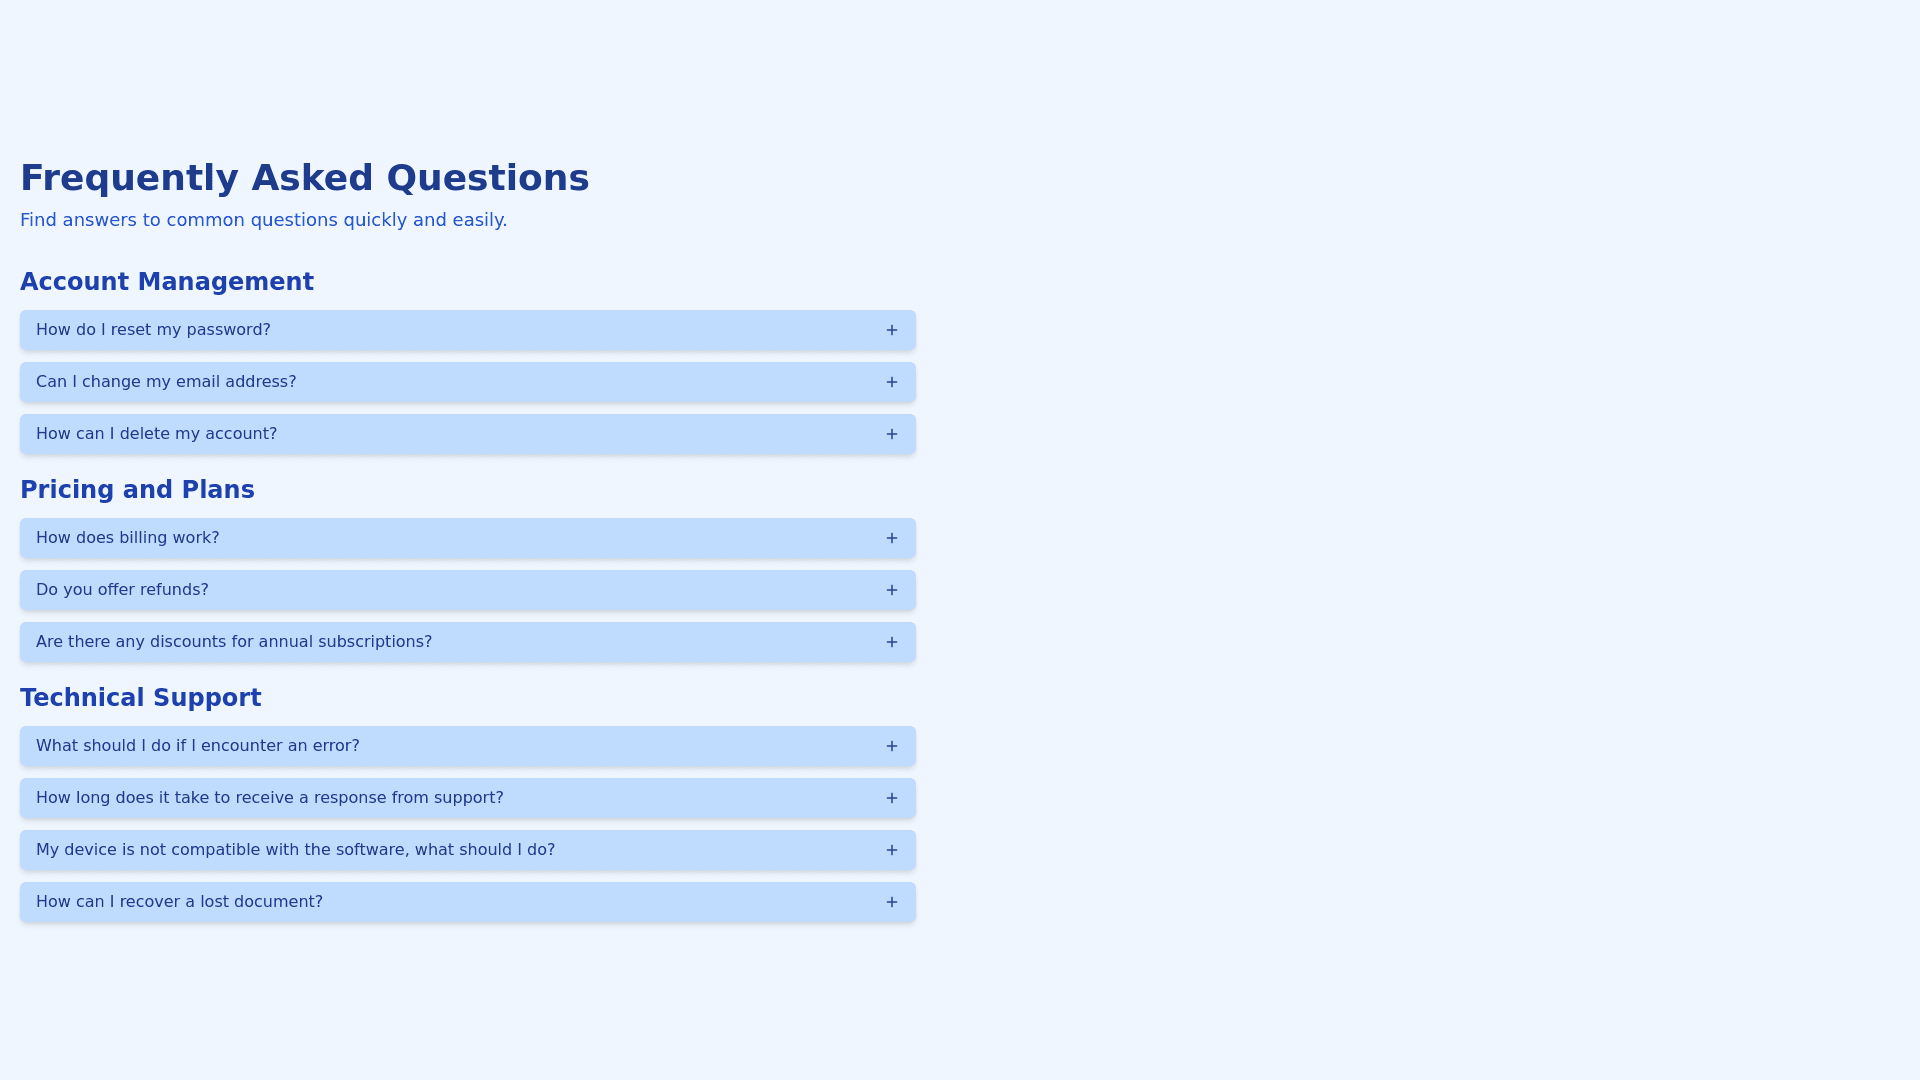The width and height of the screenshot is (1920, 1080).
Task: Click plus icon beside refunds question
Action: pyautogui.click(x=891, y=590)
